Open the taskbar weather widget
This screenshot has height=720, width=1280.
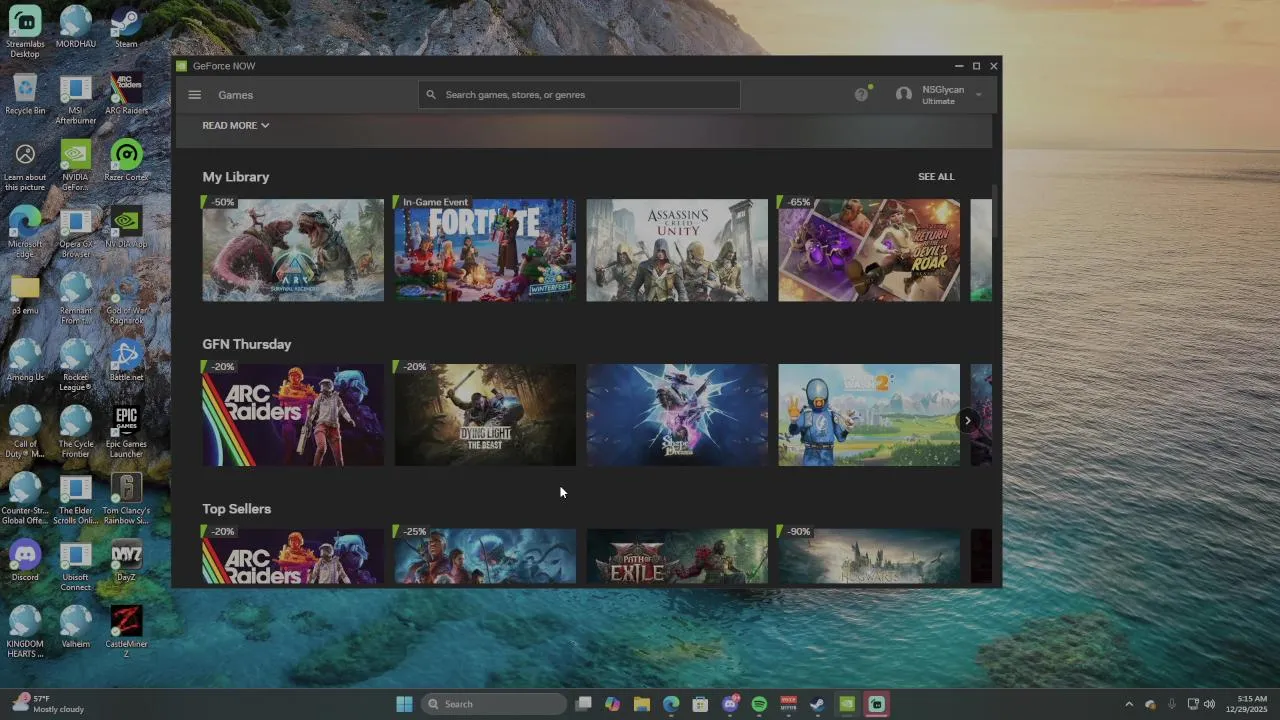tap(48, 704)
